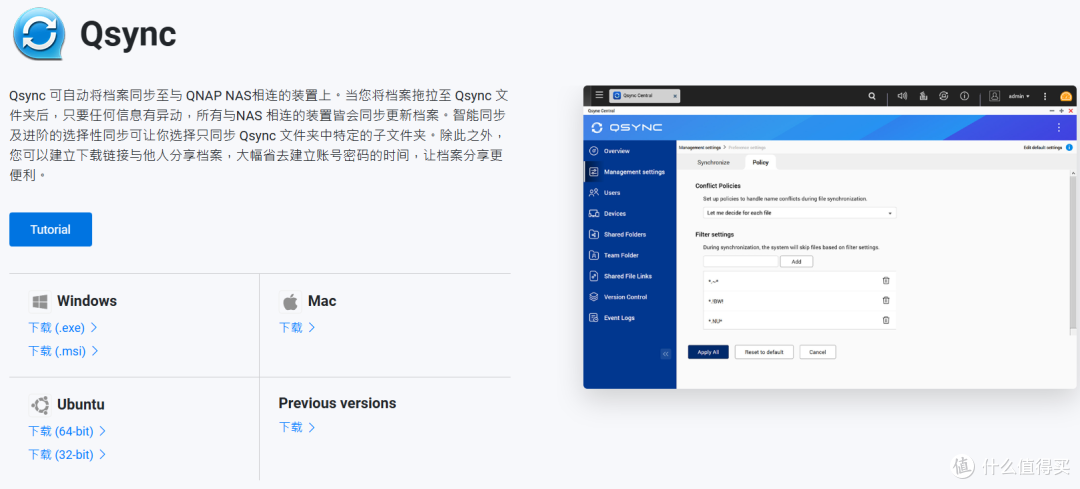
Task: Click the *./BW! filter entry text
Action: (716, 301)
